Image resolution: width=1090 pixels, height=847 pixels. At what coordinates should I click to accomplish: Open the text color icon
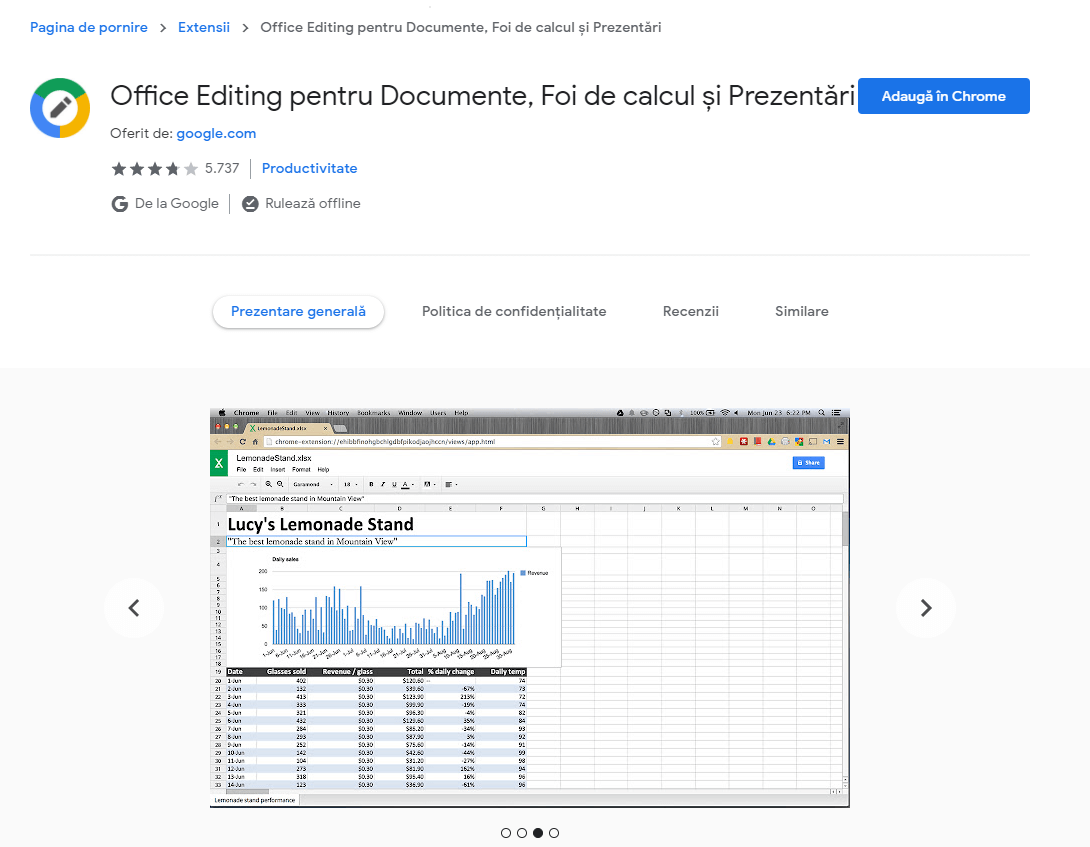click(405, 484)
